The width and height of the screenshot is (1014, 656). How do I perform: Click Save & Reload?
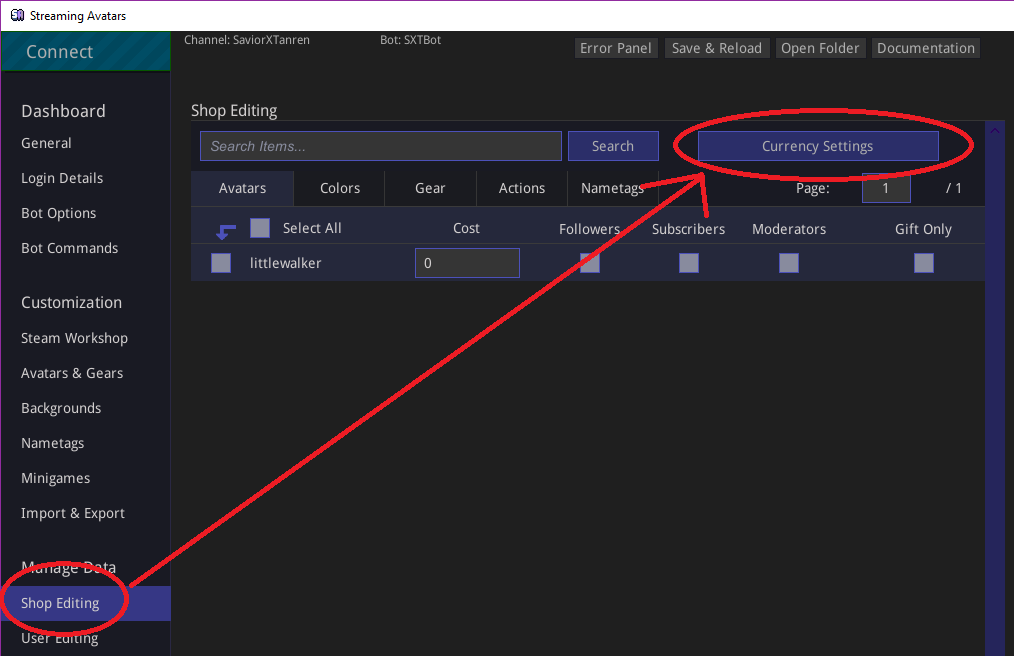coord(716,47)
